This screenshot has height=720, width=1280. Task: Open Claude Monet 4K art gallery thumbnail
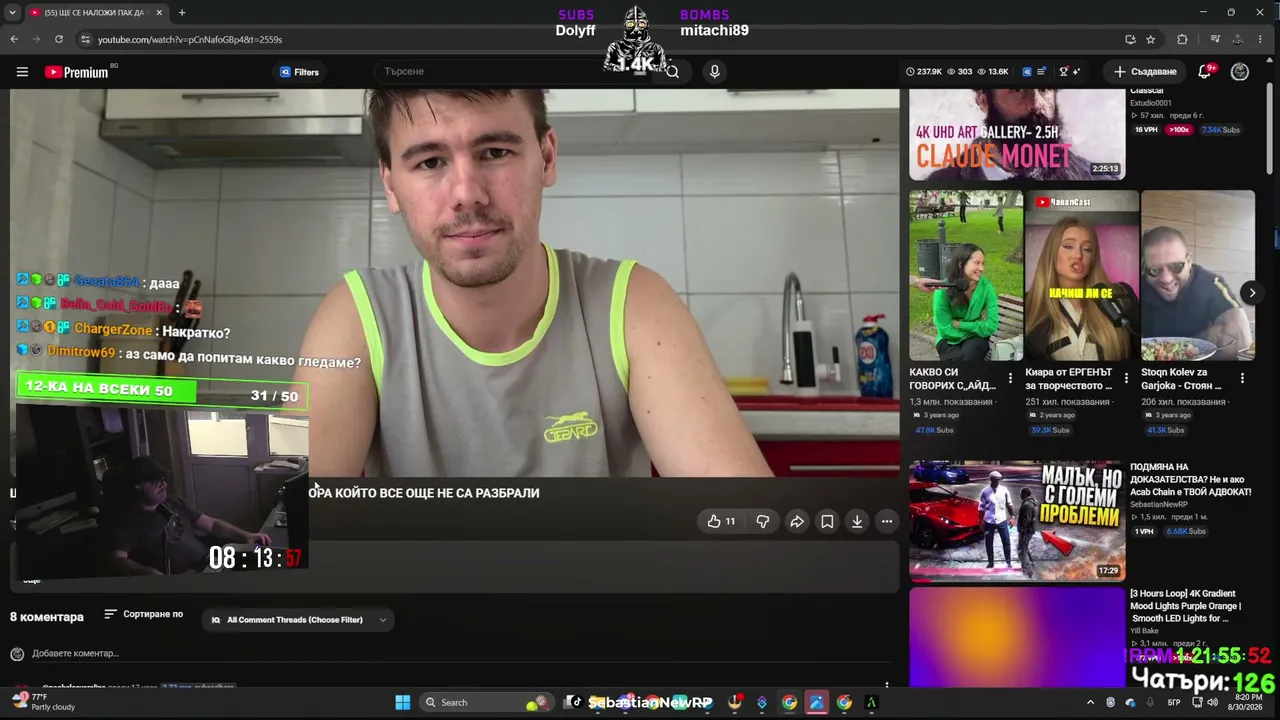pos(1017,134)
